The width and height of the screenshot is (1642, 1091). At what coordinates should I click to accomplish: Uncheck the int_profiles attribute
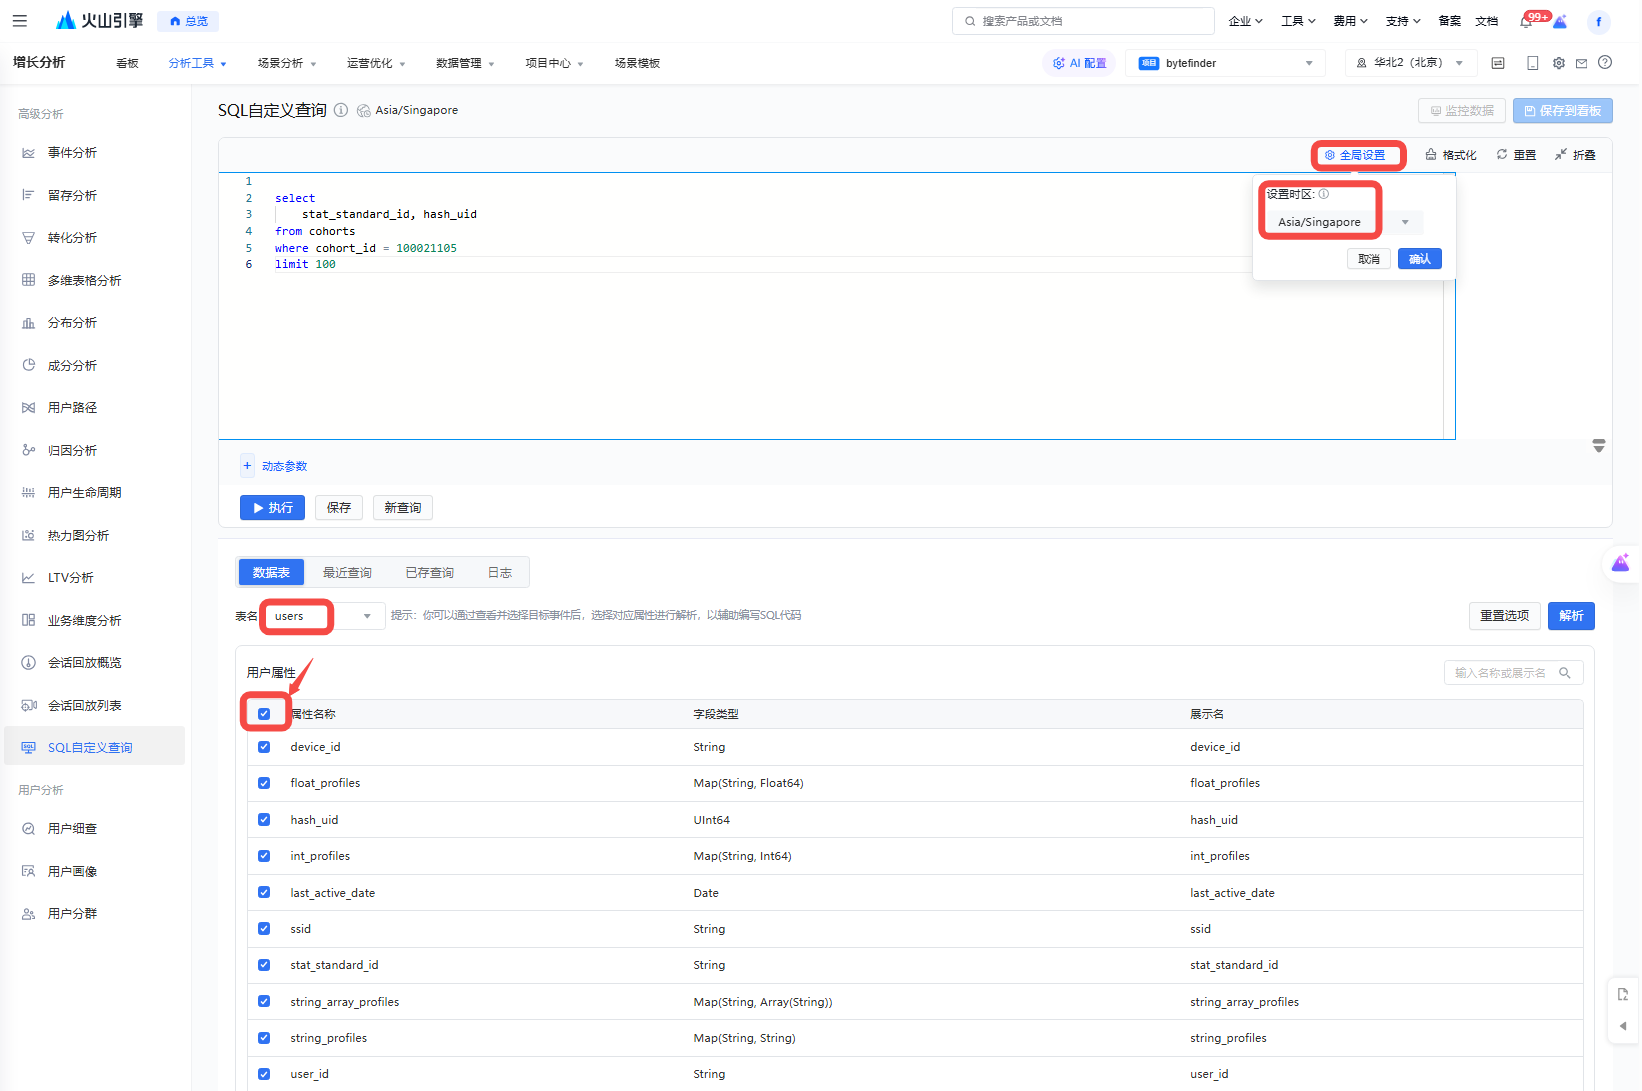click(264, 856)
